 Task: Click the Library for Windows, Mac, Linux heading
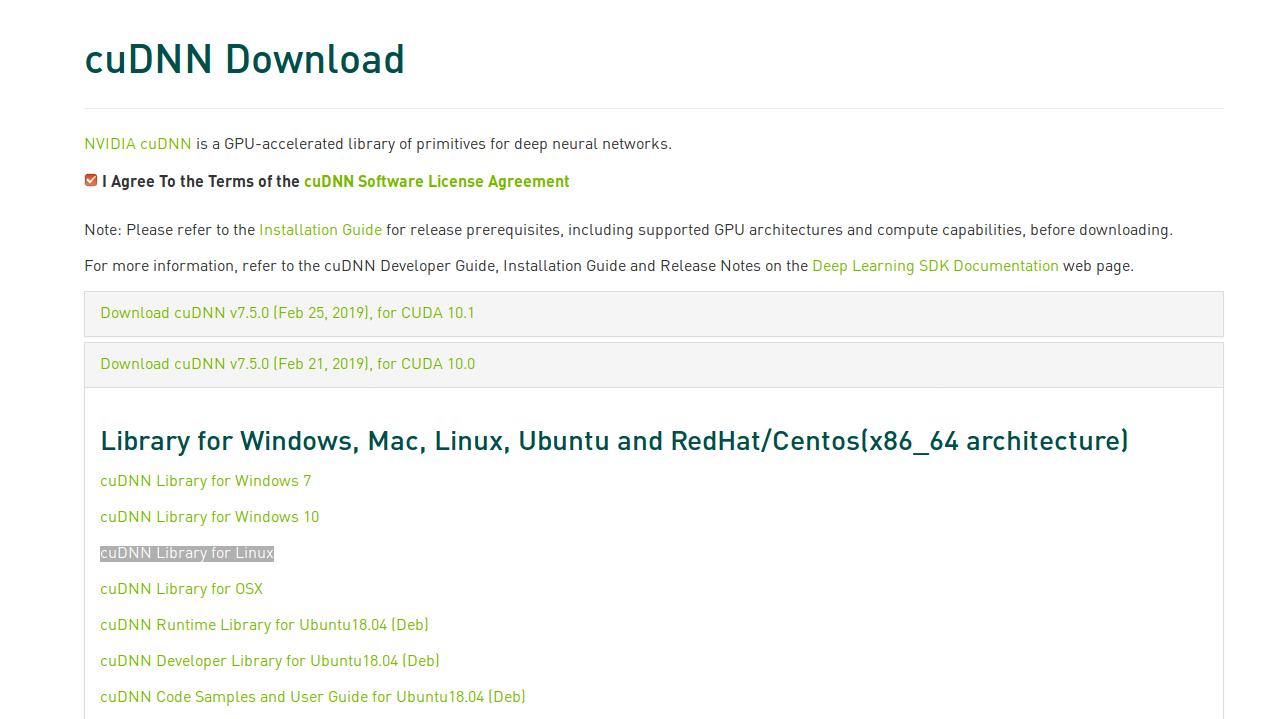pos(614,441)
